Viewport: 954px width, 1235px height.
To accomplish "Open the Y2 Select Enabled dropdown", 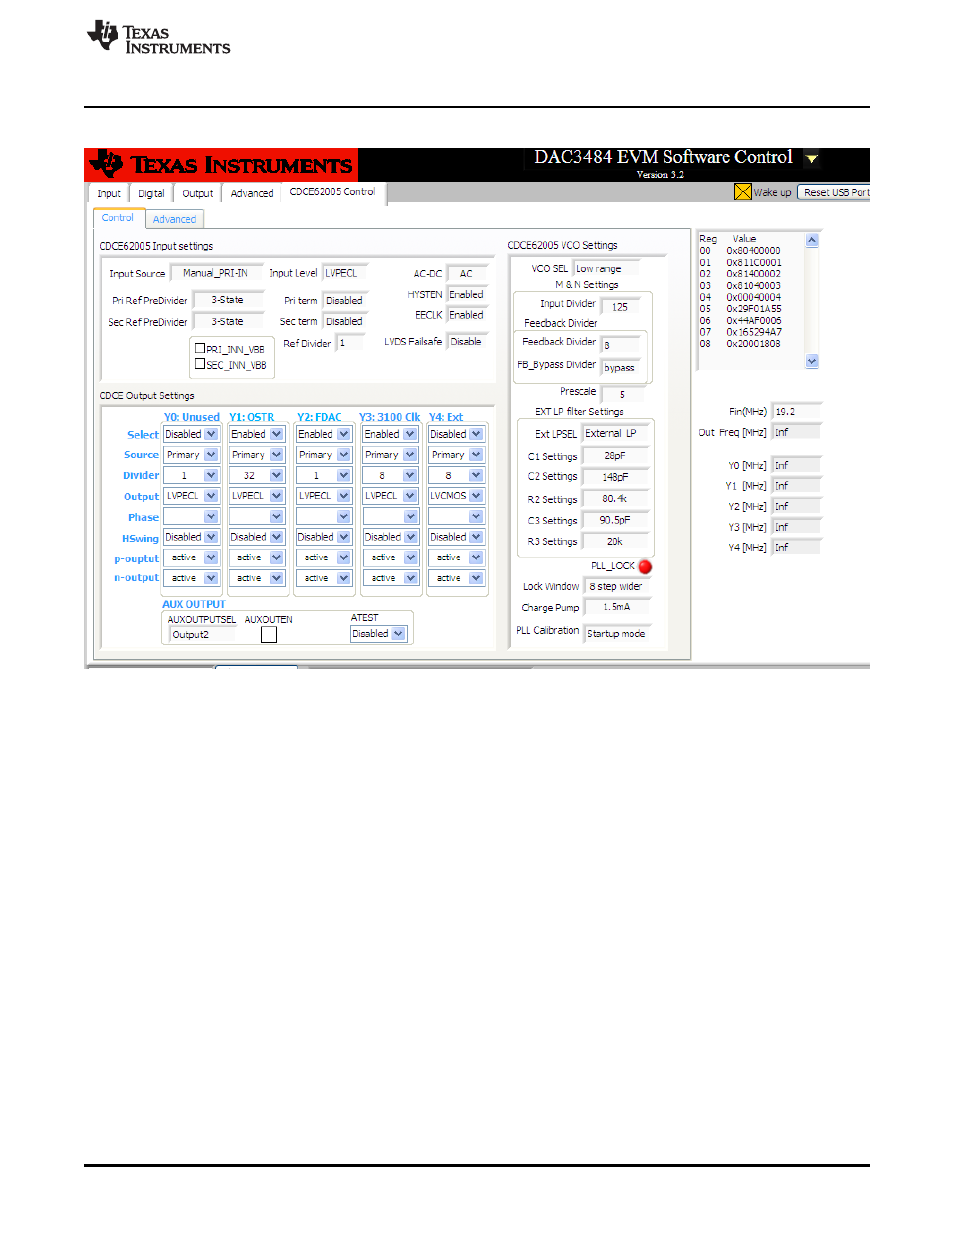I will [x=324, y=434].
